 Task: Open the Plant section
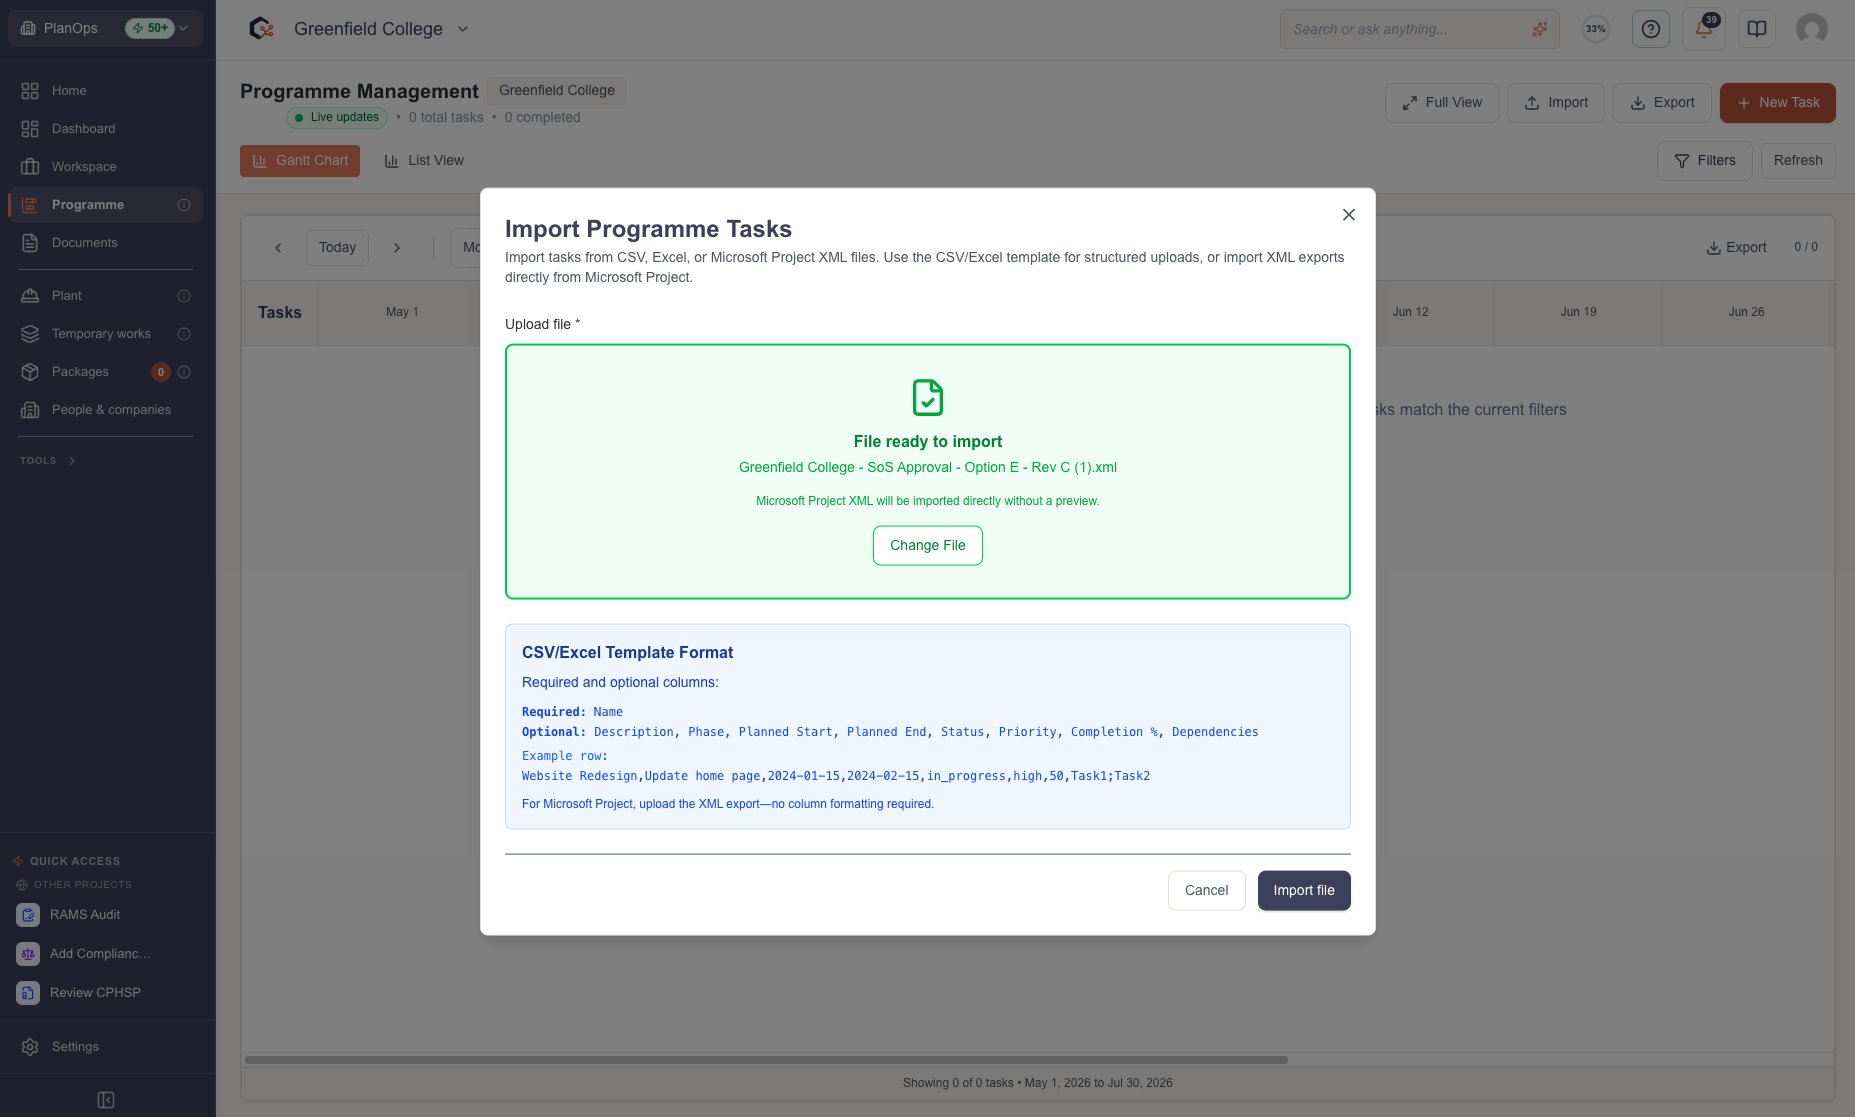(x=105, y=295)
